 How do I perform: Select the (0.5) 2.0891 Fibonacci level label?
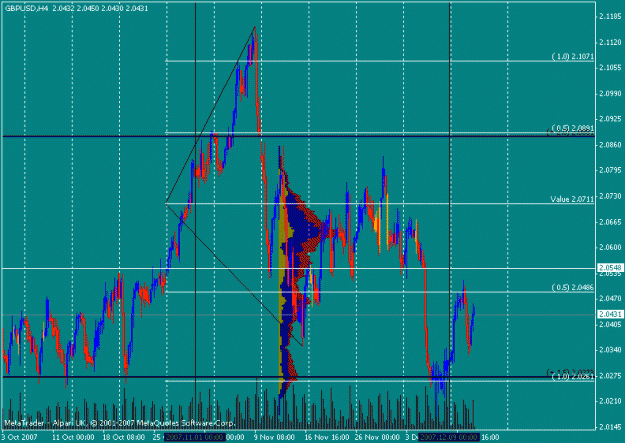click(572, 128)
